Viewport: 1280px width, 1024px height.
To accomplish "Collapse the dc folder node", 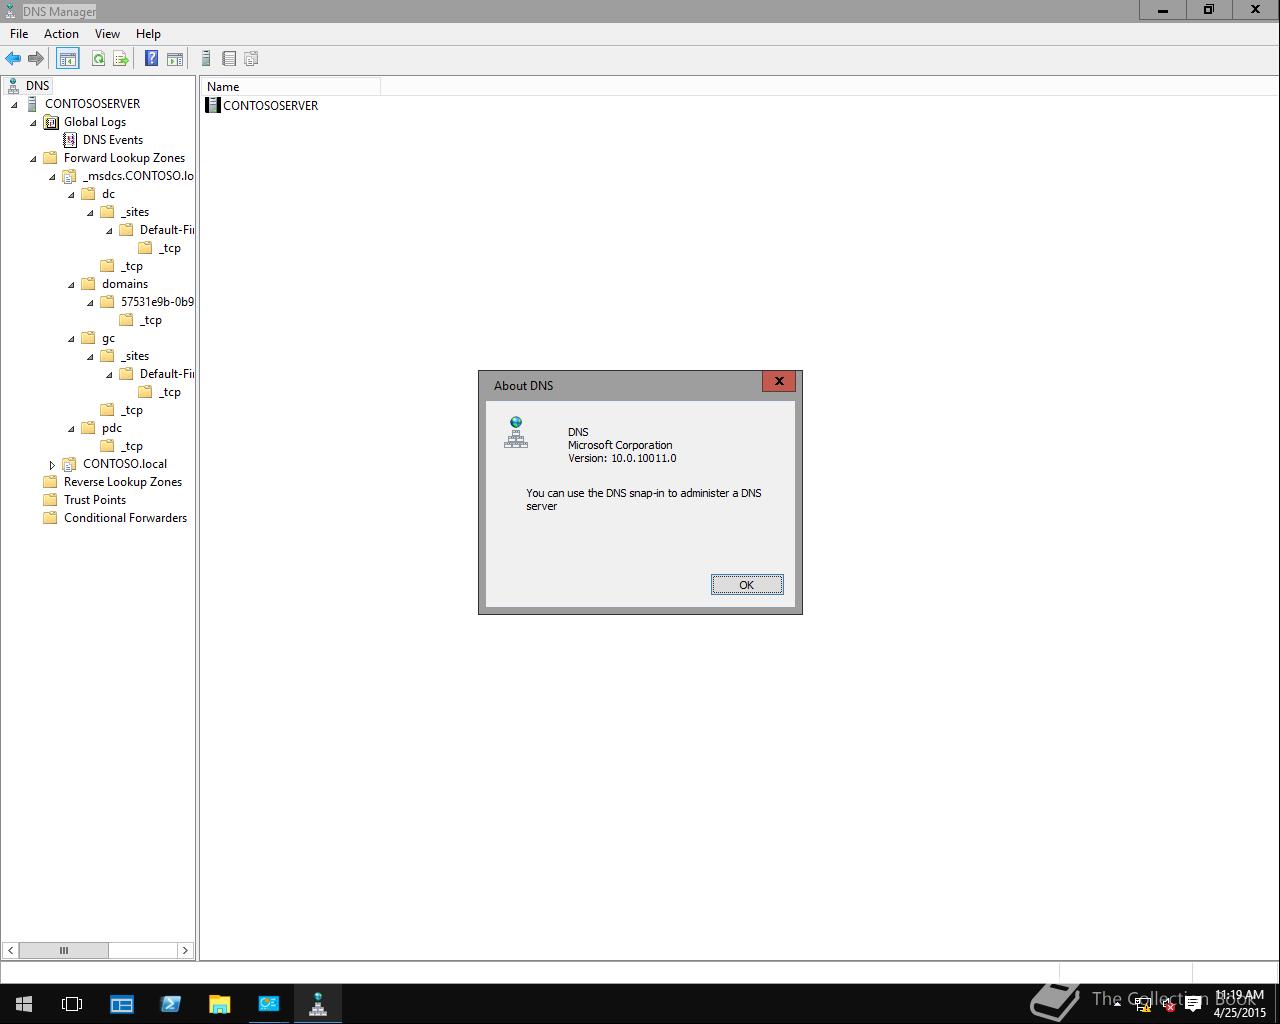I will 71,194.
